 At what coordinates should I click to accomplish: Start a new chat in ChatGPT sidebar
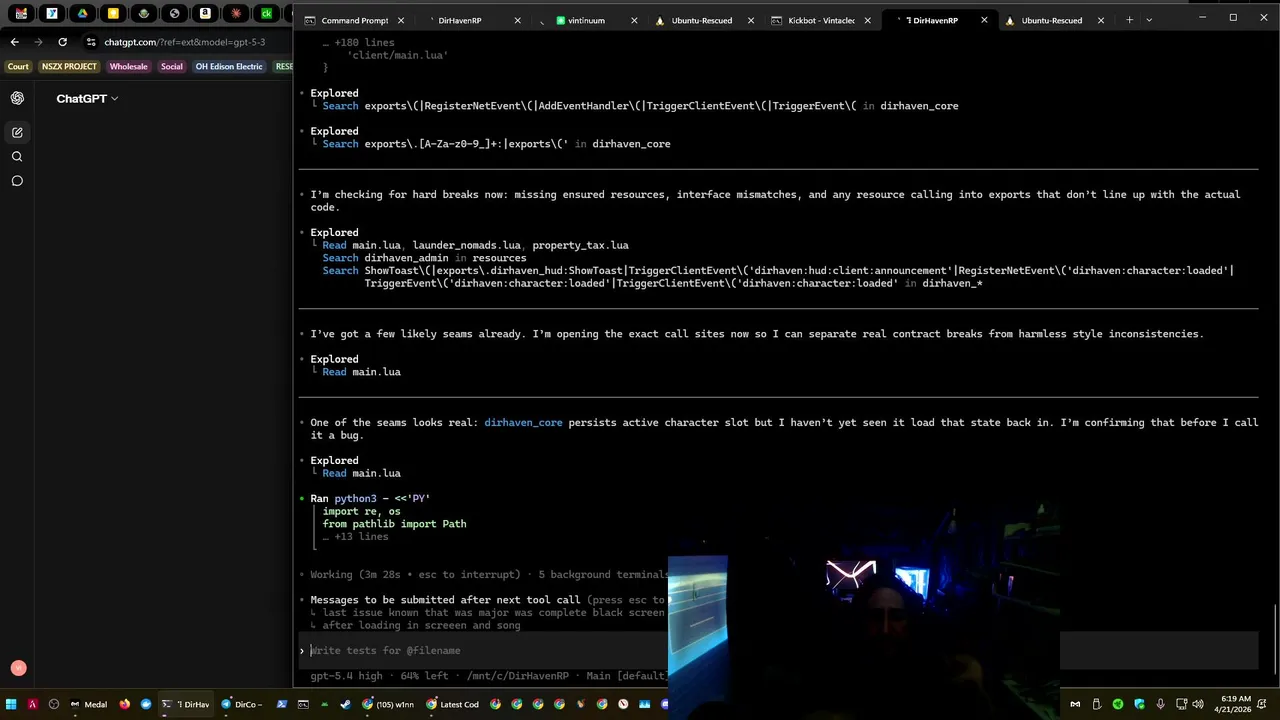click(x=17, y=132)
